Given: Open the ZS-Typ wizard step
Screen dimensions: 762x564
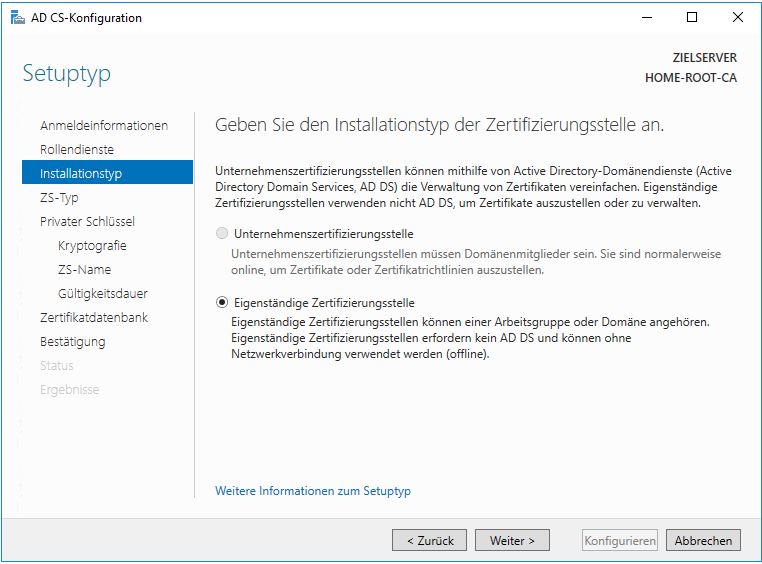Looking at the screenshot, I should (59, 198).
